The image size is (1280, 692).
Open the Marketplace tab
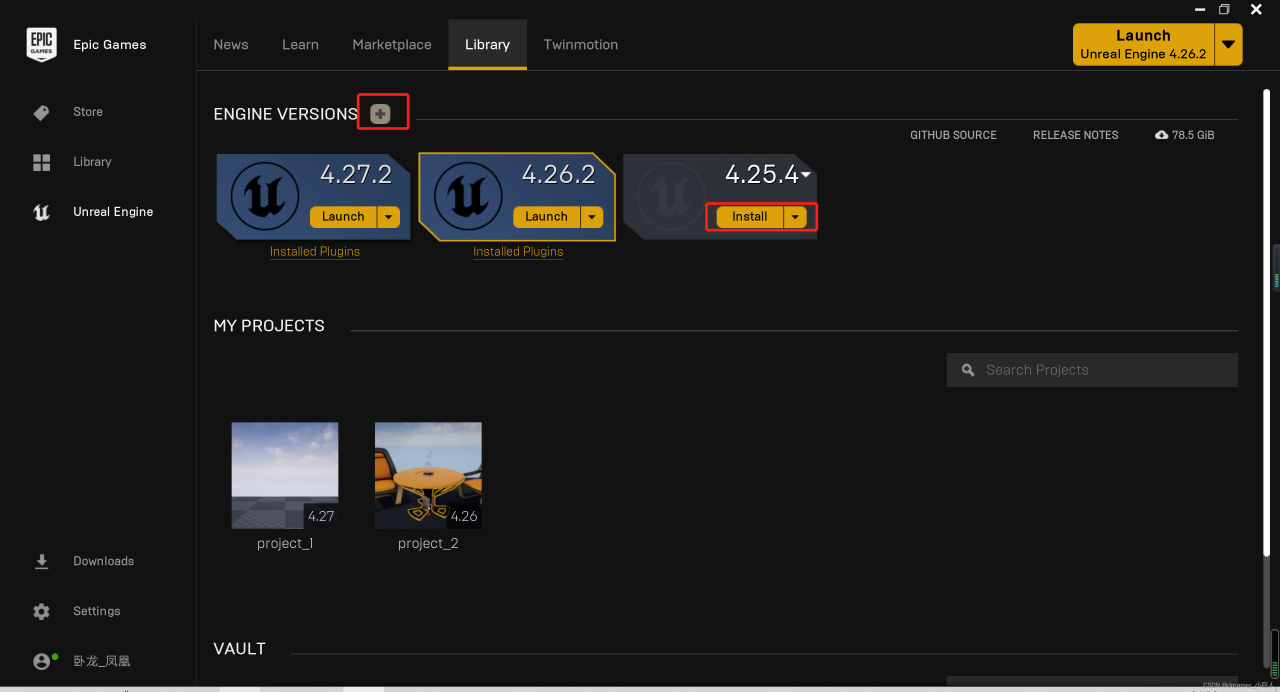[392, 45]
